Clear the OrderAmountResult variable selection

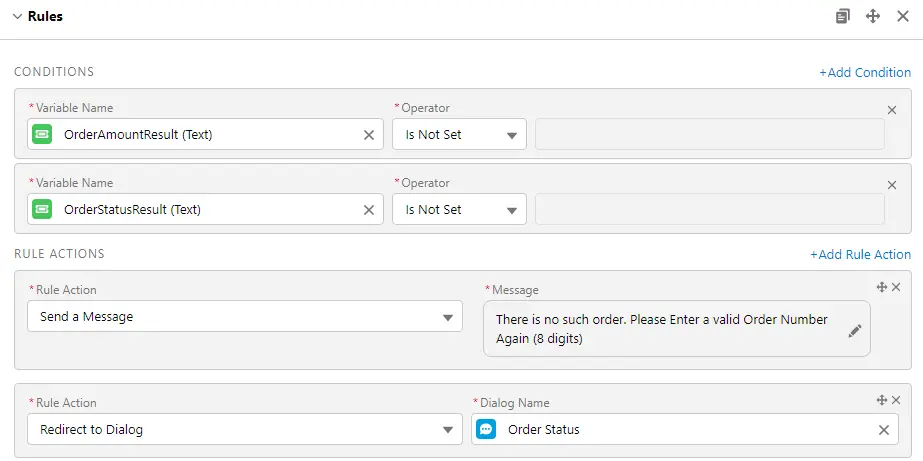click(368, 135)
